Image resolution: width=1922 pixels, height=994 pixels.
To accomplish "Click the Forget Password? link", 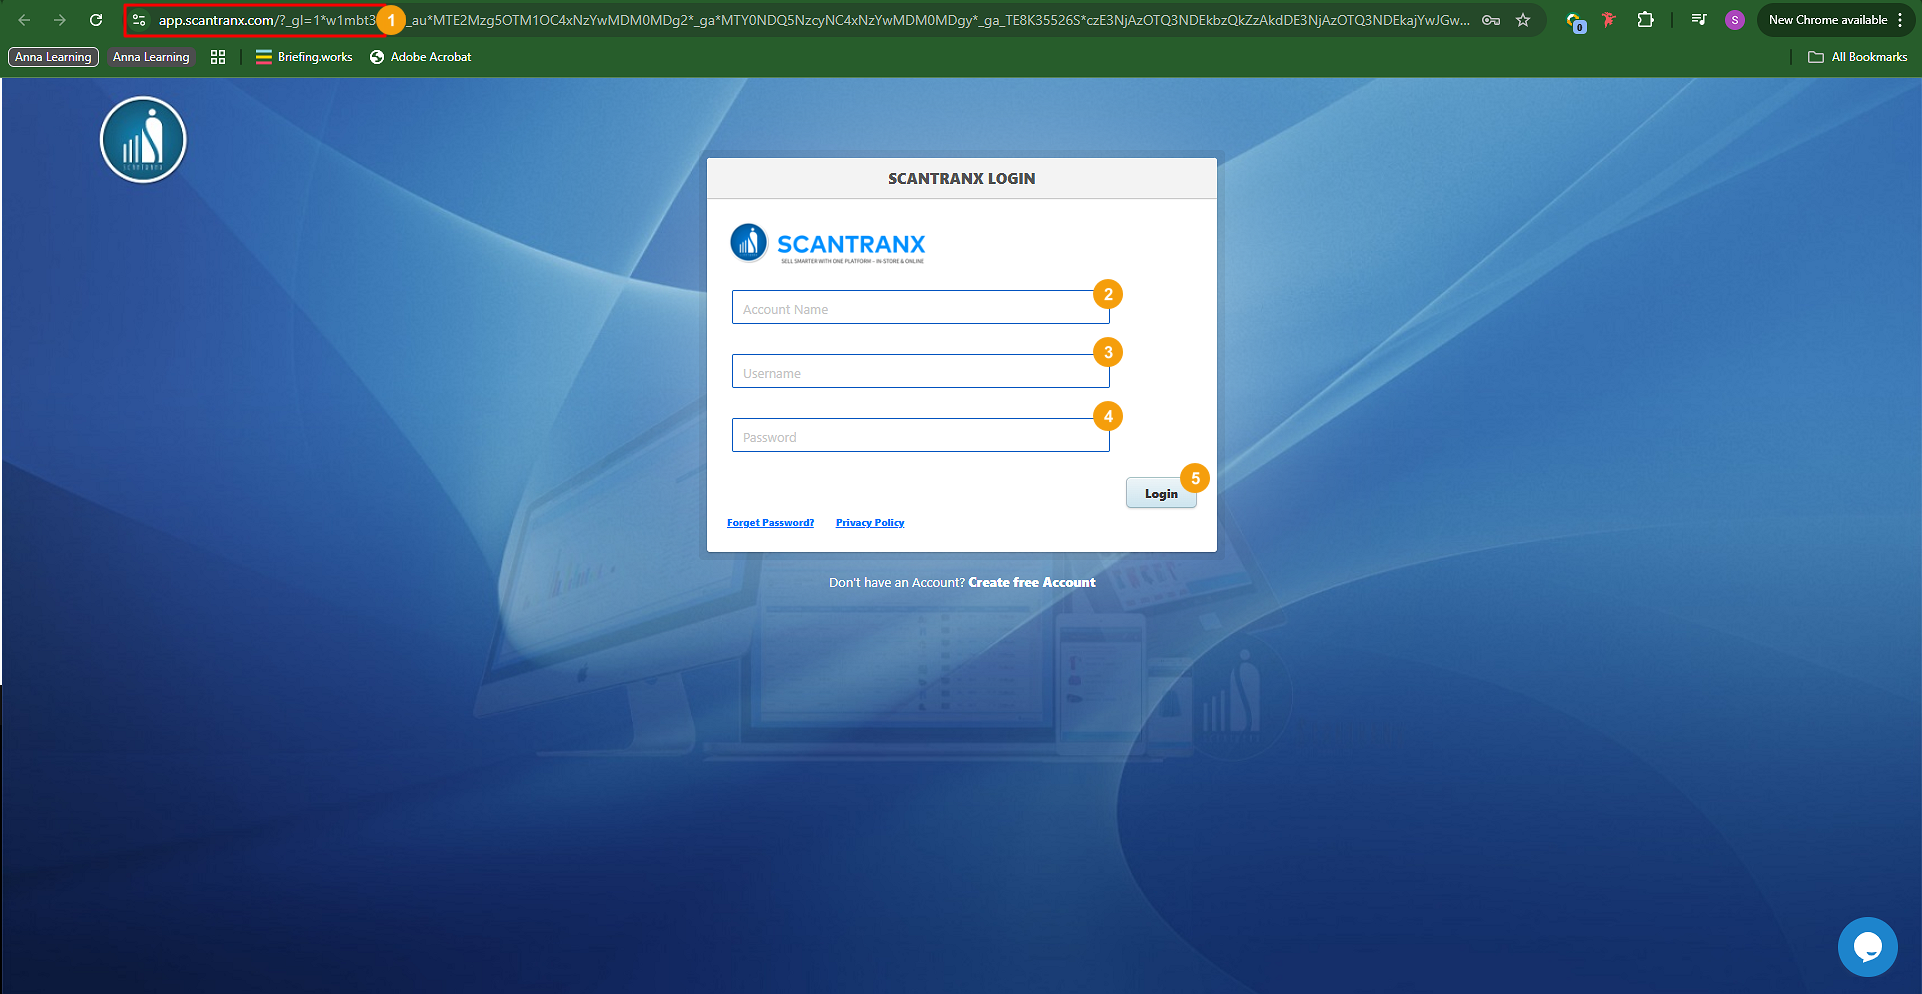I will pyautogui.click(x=770, y=523).
